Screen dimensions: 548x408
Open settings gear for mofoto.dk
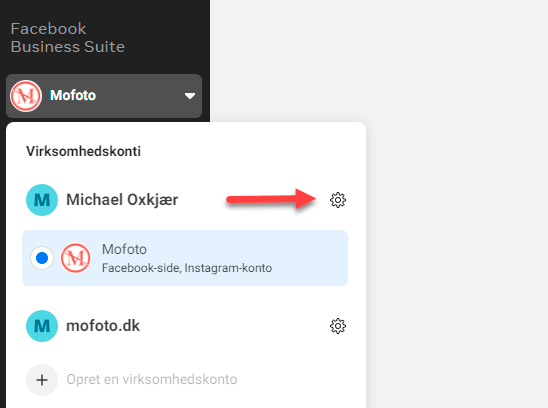click(338, 326)
